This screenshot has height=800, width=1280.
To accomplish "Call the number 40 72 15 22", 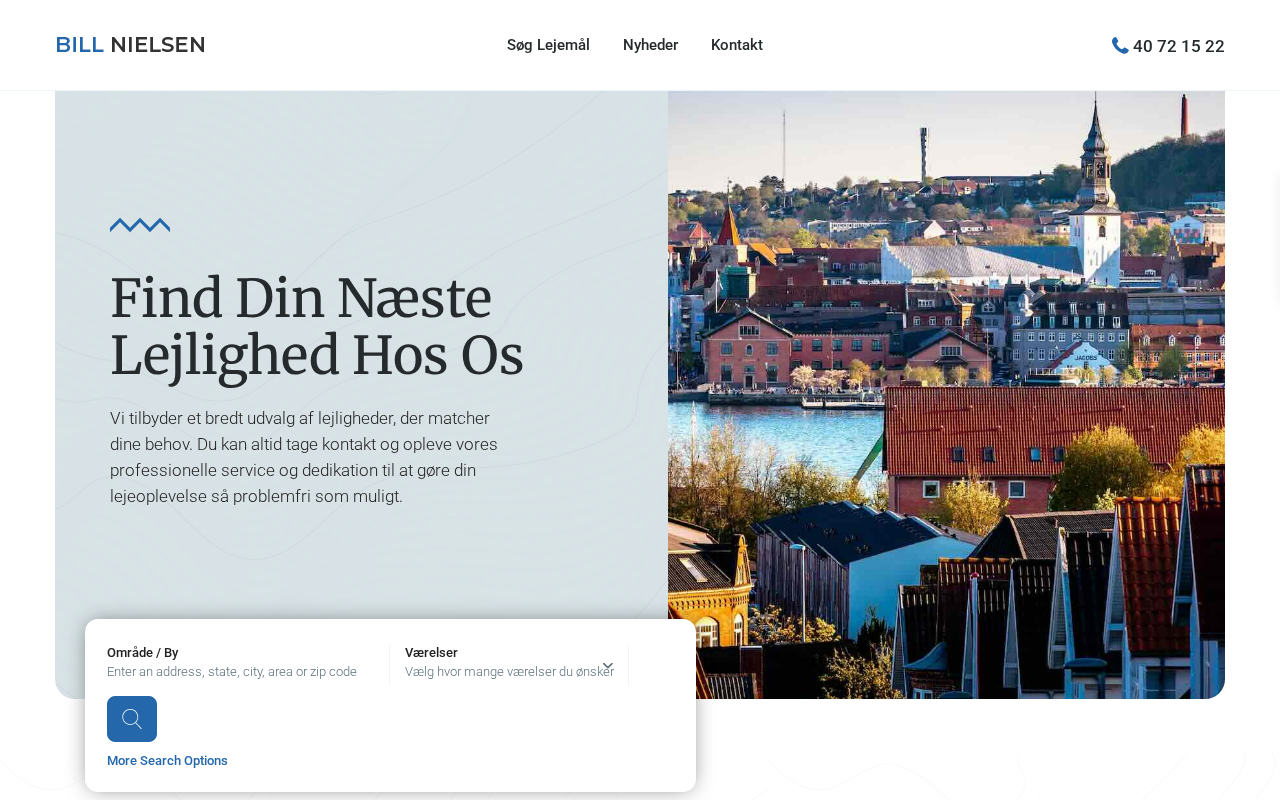I will point(1179,46).
